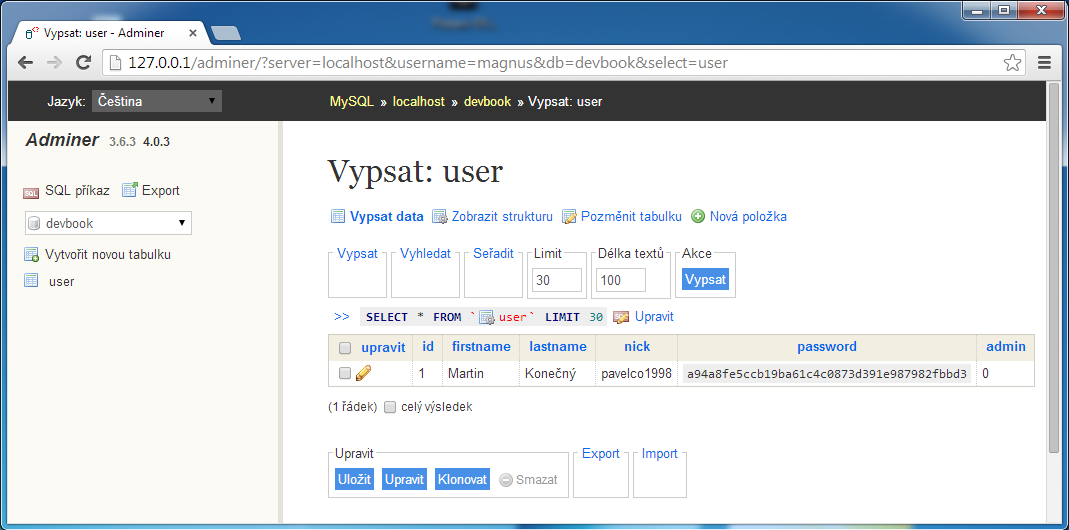Open the Jazyk language dropdown
Screen dimensions: 1069x530
pyautogui.click(x=157, y=102)
